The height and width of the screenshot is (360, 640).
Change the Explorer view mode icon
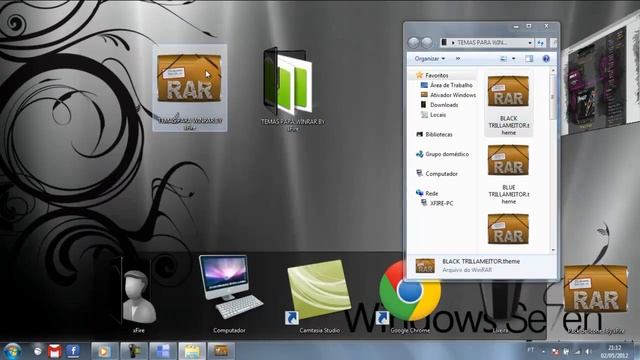pyautogui.click(x=503, y=59)
